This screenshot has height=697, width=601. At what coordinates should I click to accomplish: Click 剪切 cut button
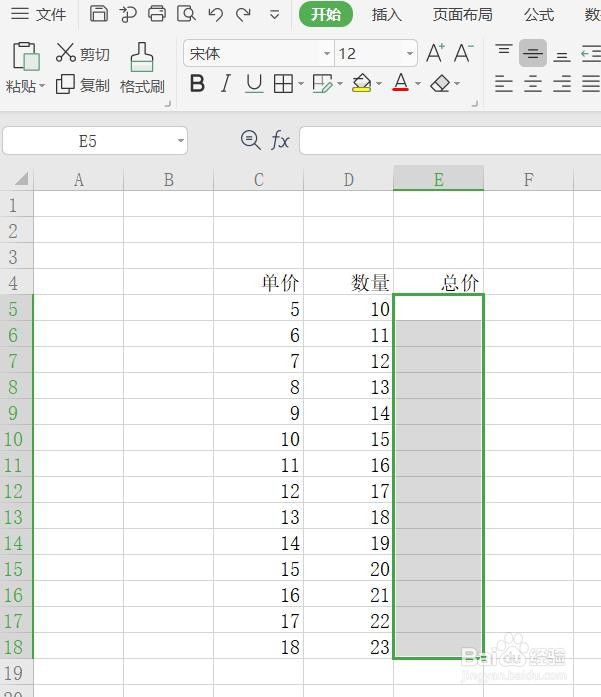click(83, 53)
